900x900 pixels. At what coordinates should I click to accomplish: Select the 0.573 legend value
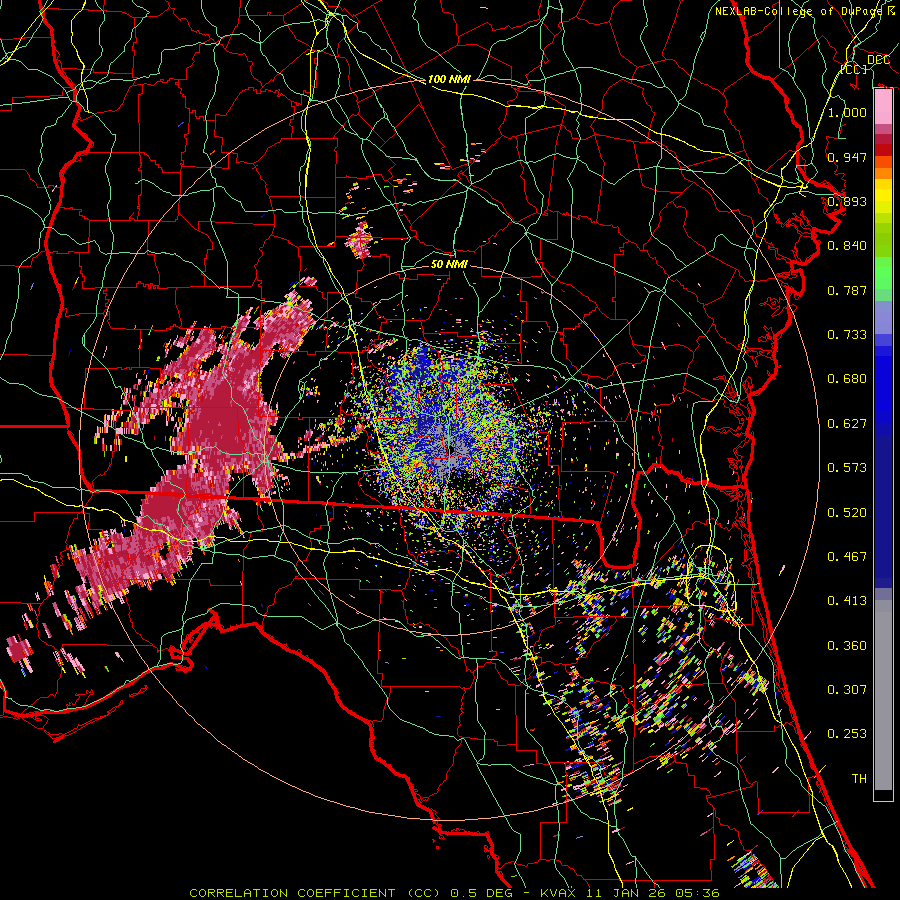click(x=847, y=468)
